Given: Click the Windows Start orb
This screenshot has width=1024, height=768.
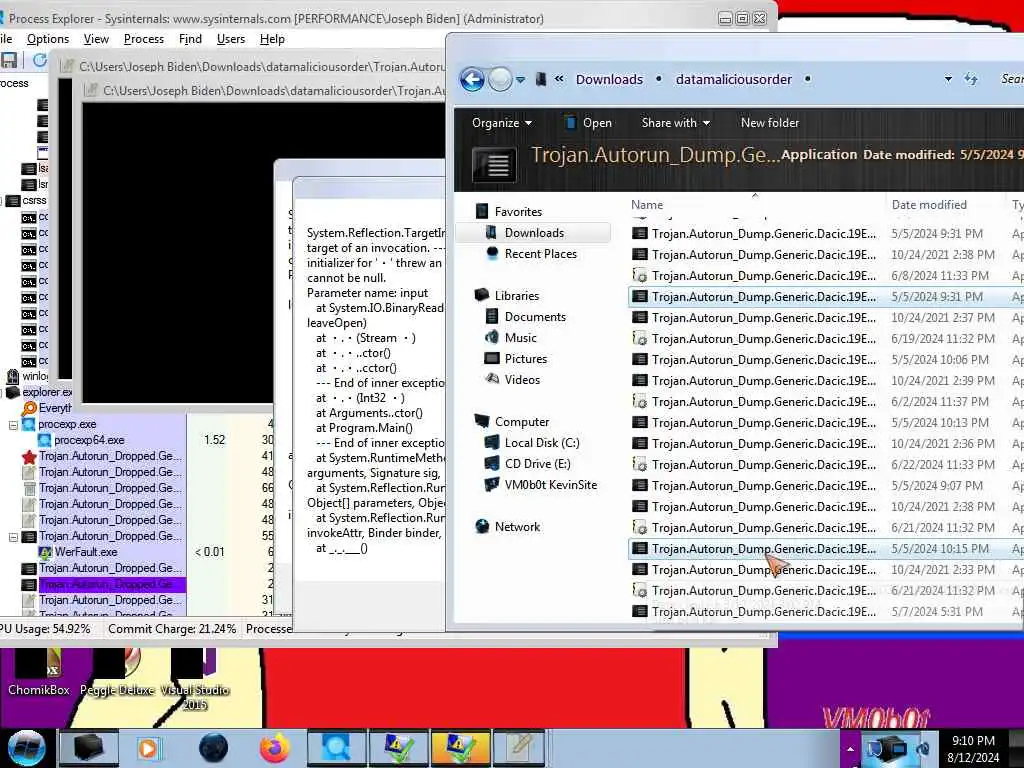Looking at the screenshot, I should pyautogui.click(x=26, y=748).
